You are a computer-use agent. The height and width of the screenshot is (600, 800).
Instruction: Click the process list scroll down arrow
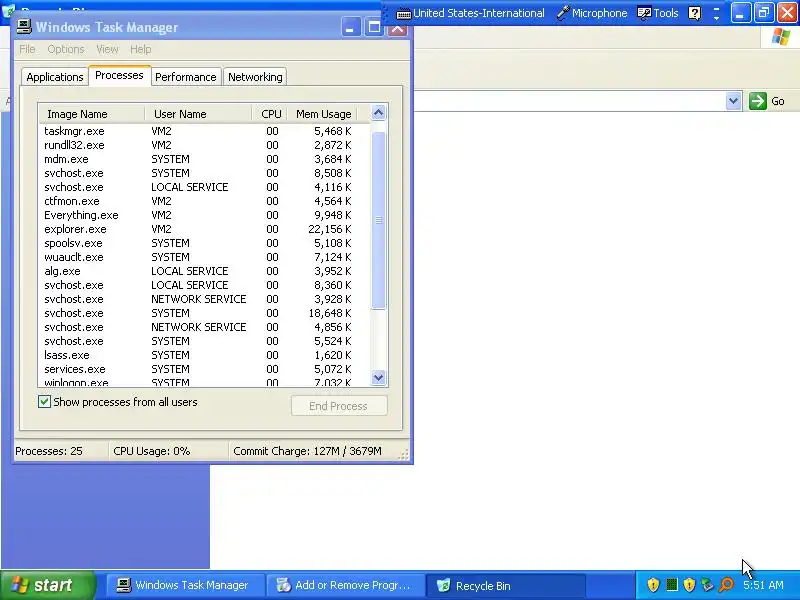click(x=379, y=378)
